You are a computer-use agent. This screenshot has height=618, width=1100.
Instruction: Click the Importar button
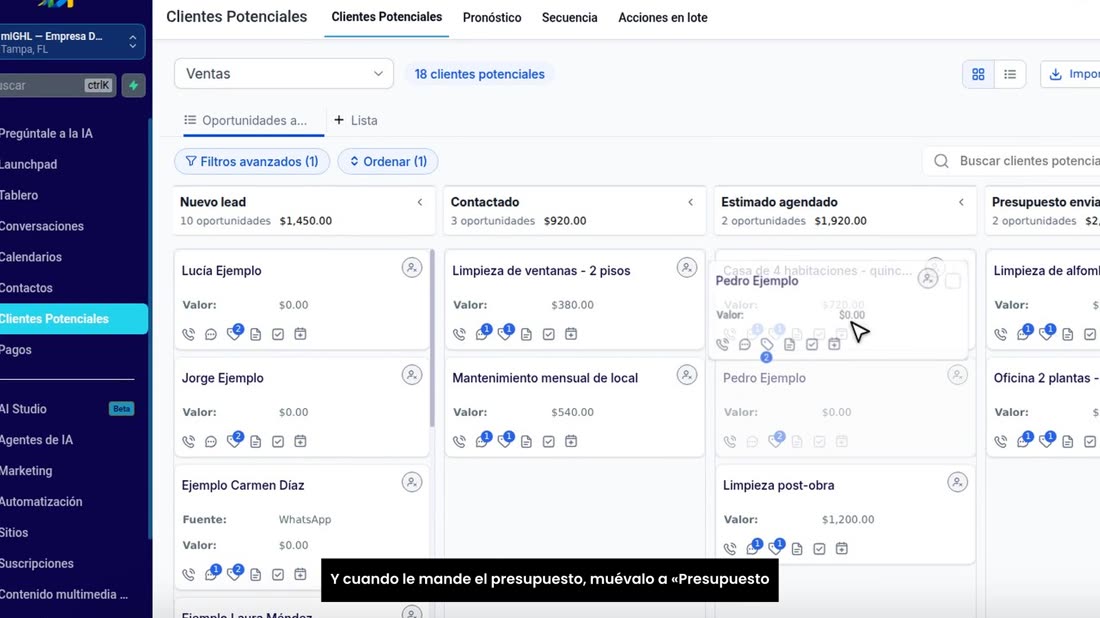click(x=1071, y=74)
